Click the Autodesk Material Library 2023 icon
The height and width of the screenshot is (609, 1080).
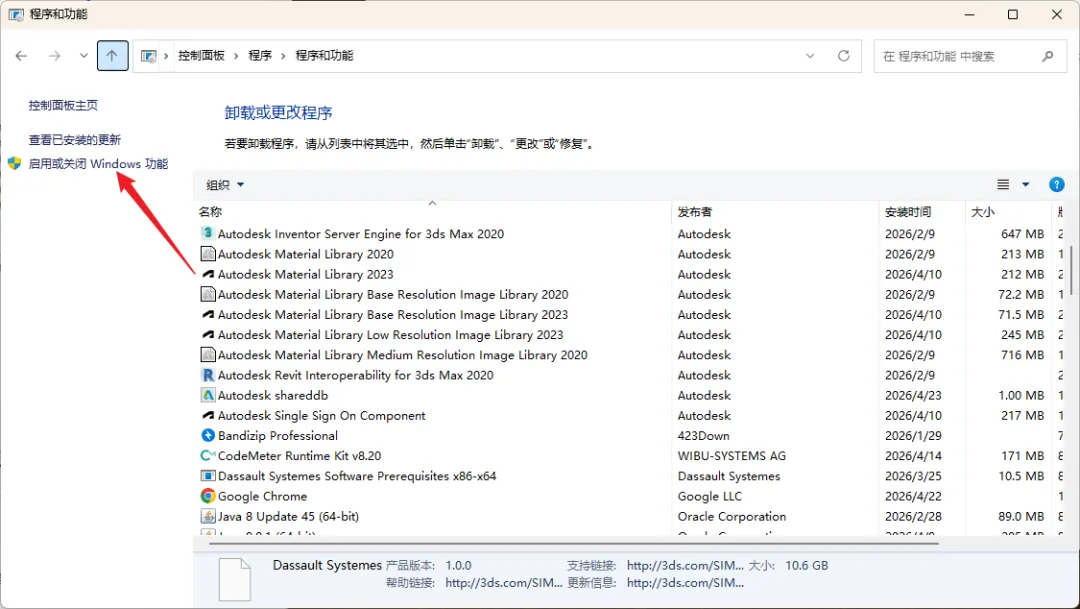click(x=207, y=274)
